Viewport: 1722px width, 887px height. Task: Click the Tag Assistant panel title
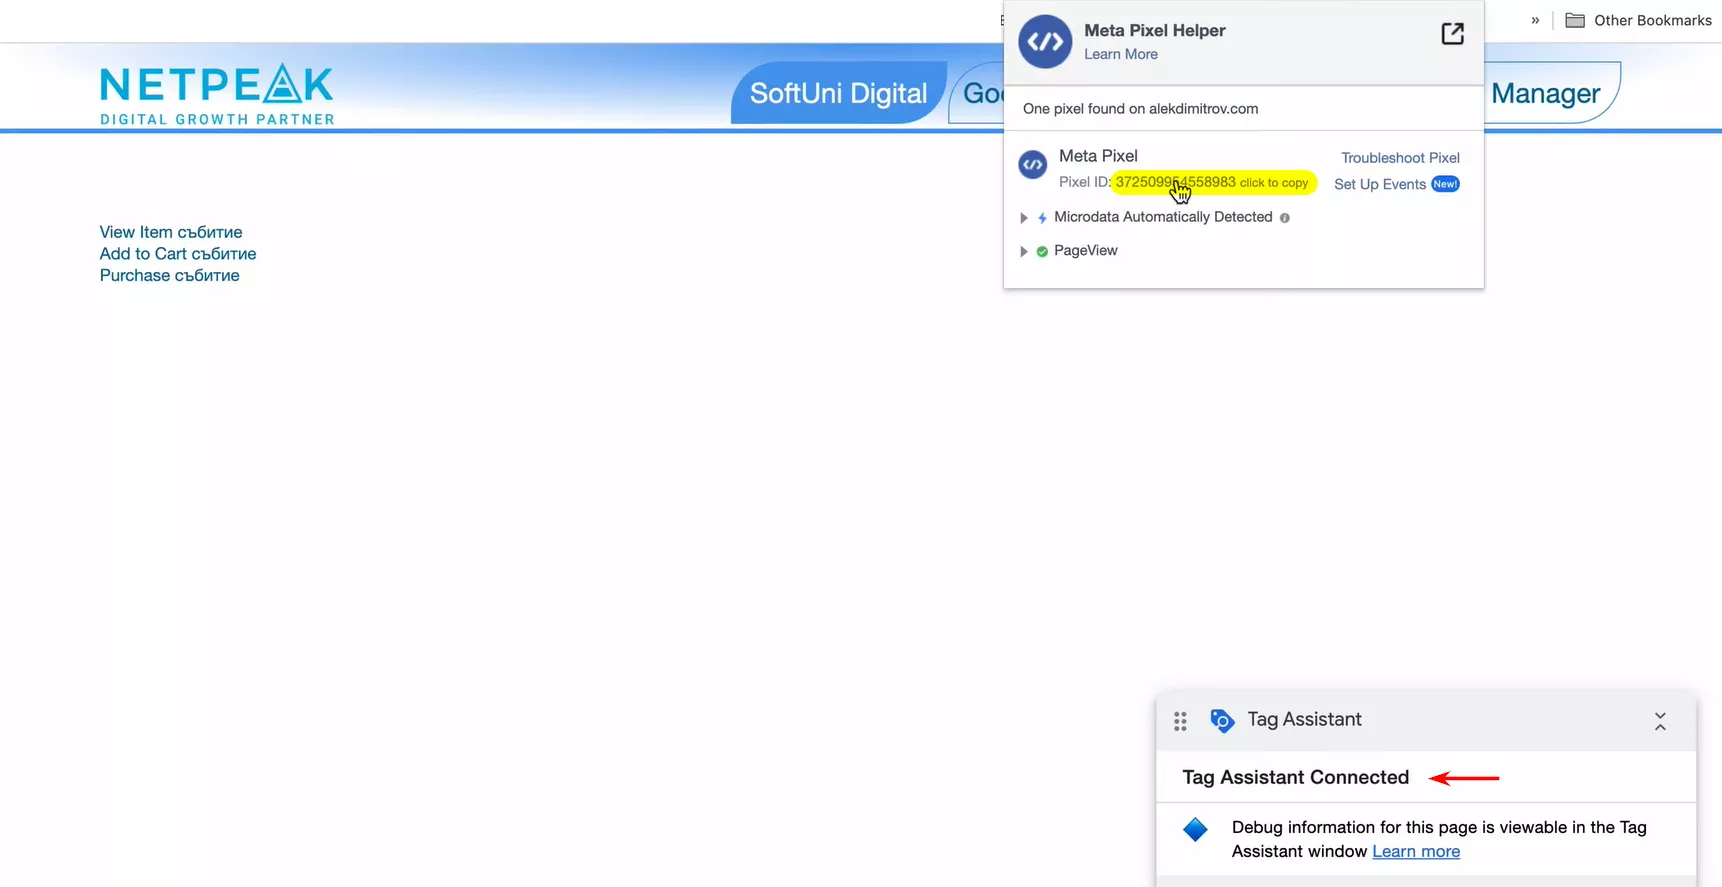click(x=1304, y=719)
